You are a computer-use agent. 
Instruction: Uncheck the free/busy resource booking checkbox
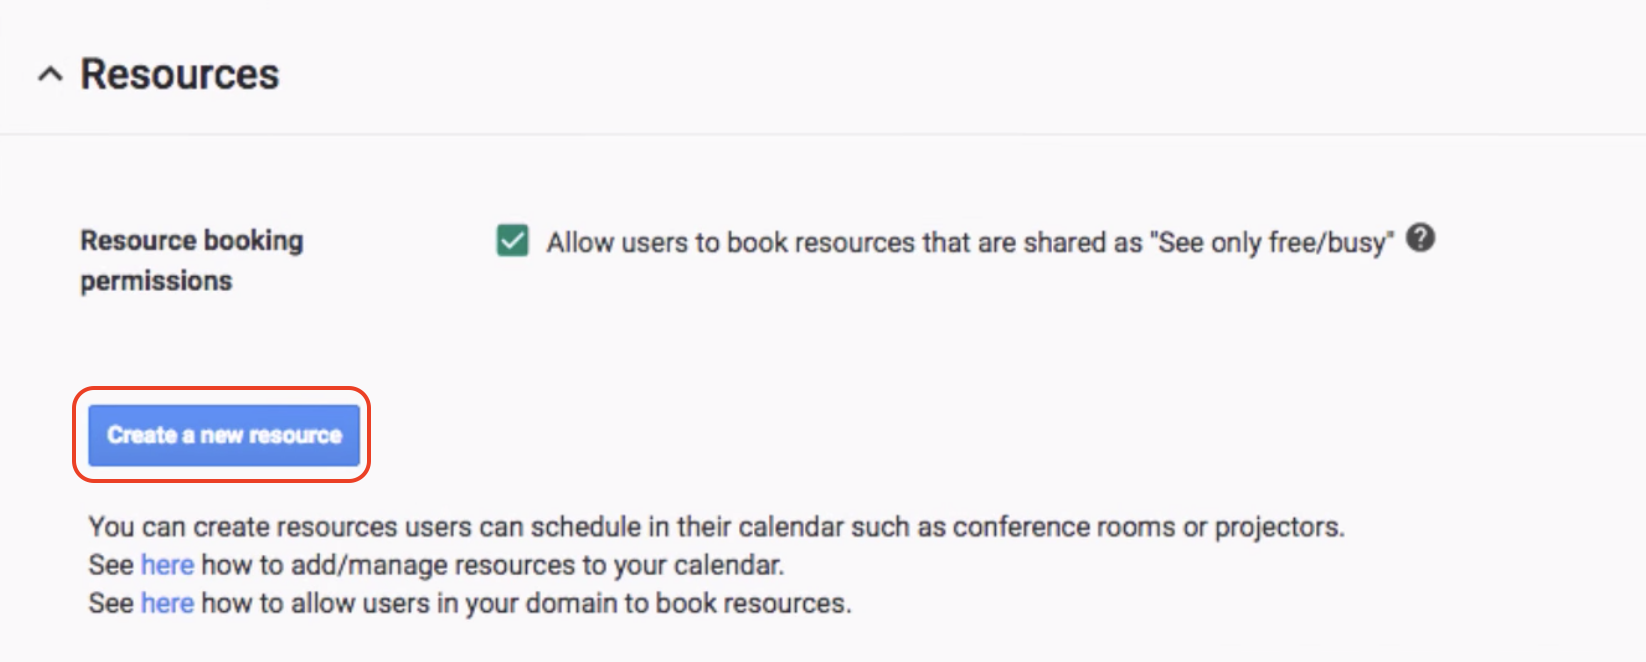(x=513, y=241)
